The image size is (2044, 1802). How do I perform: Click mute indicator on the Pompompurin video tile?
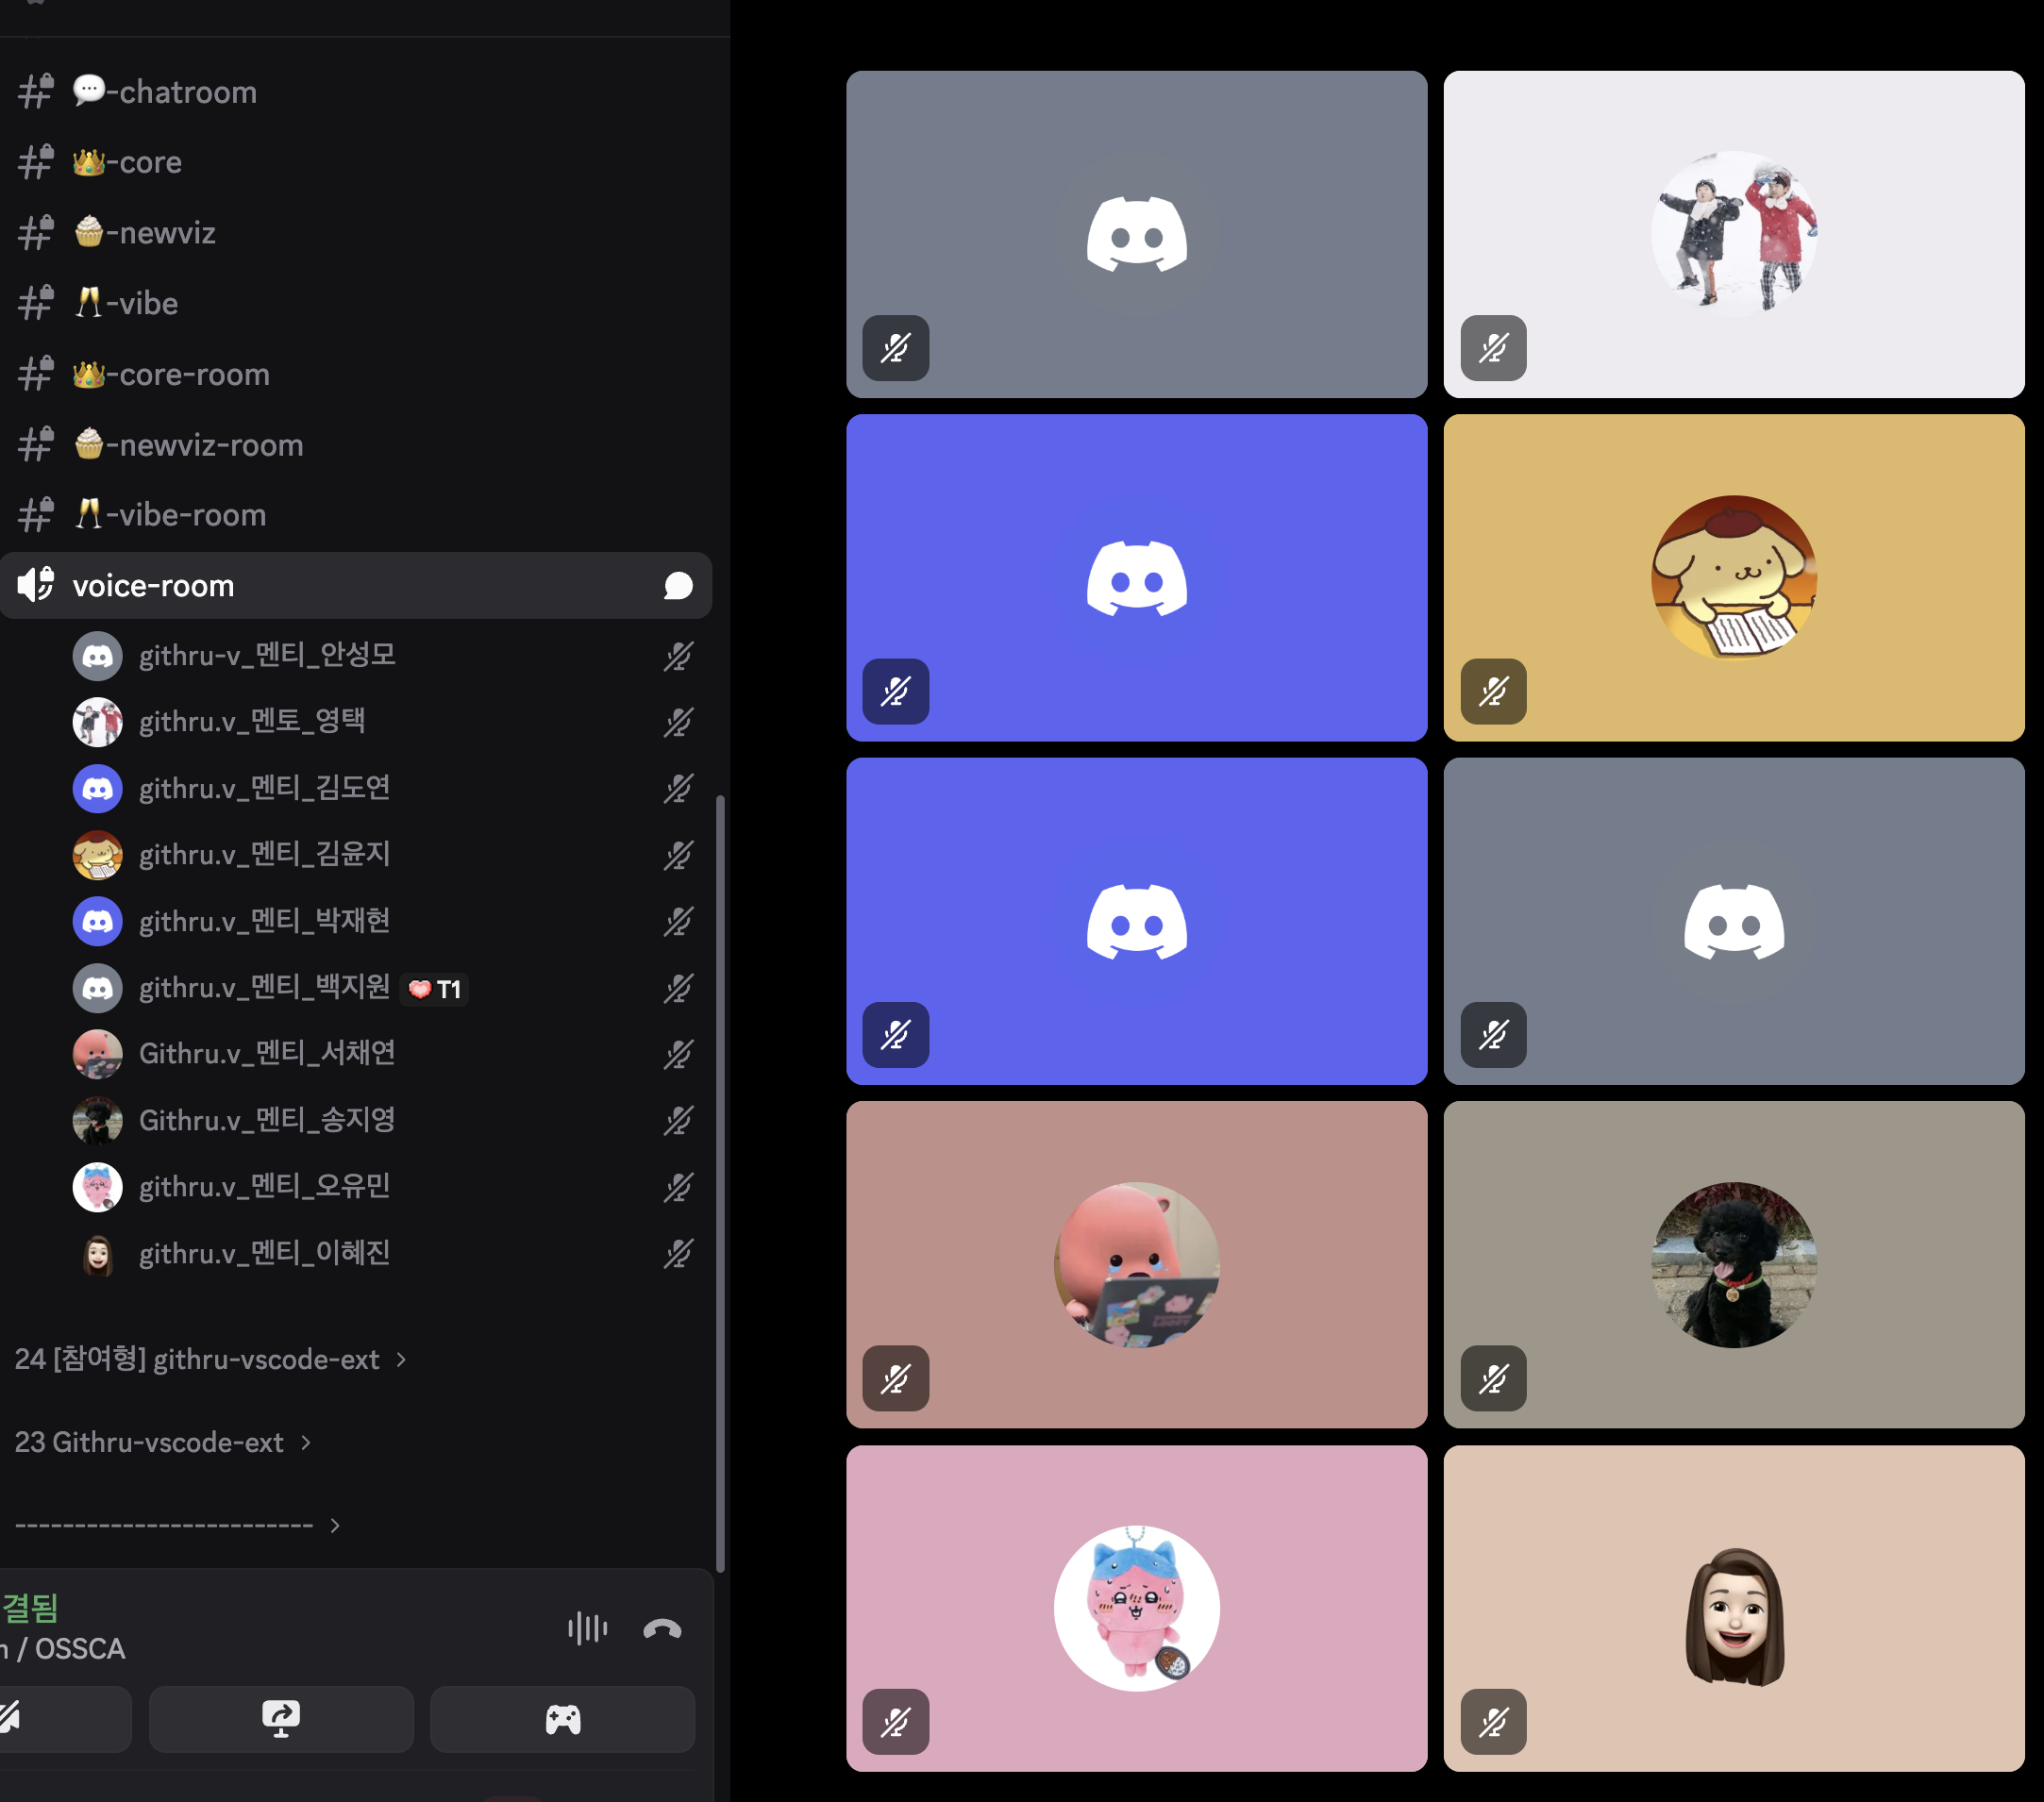[1493, 691]
